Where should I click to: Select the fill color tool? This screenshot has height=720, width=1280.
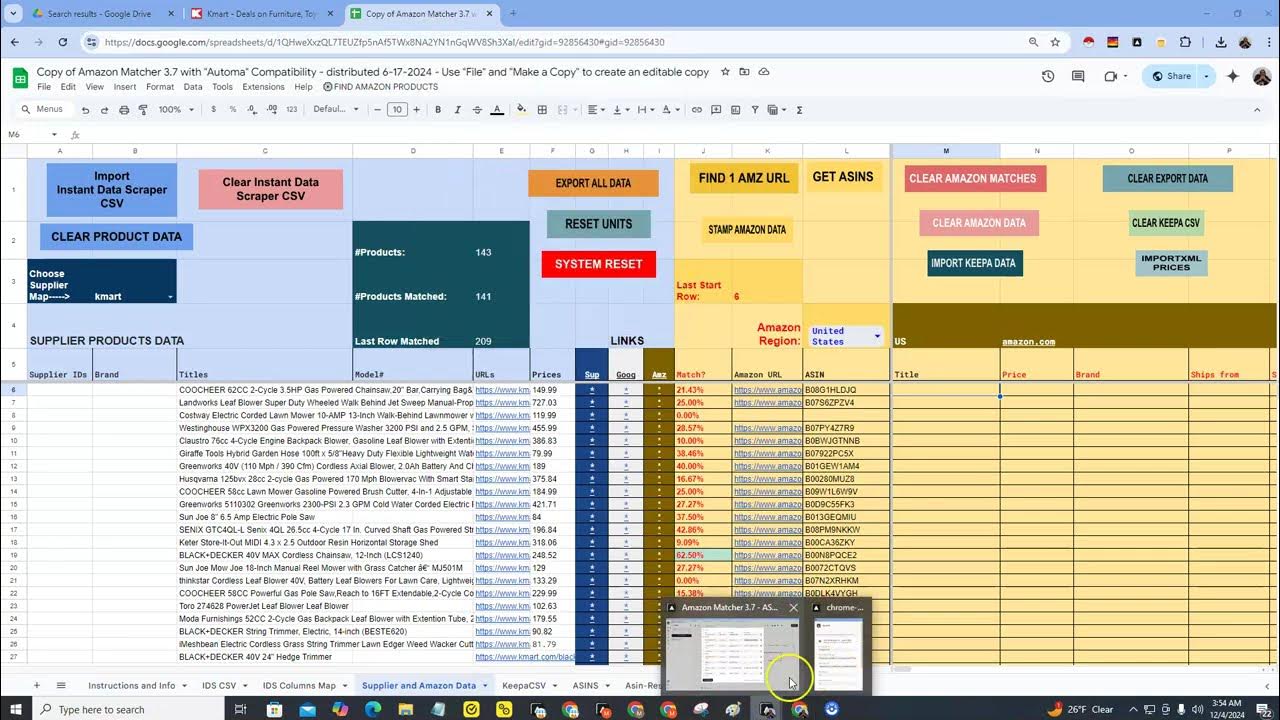click(520, 109)
